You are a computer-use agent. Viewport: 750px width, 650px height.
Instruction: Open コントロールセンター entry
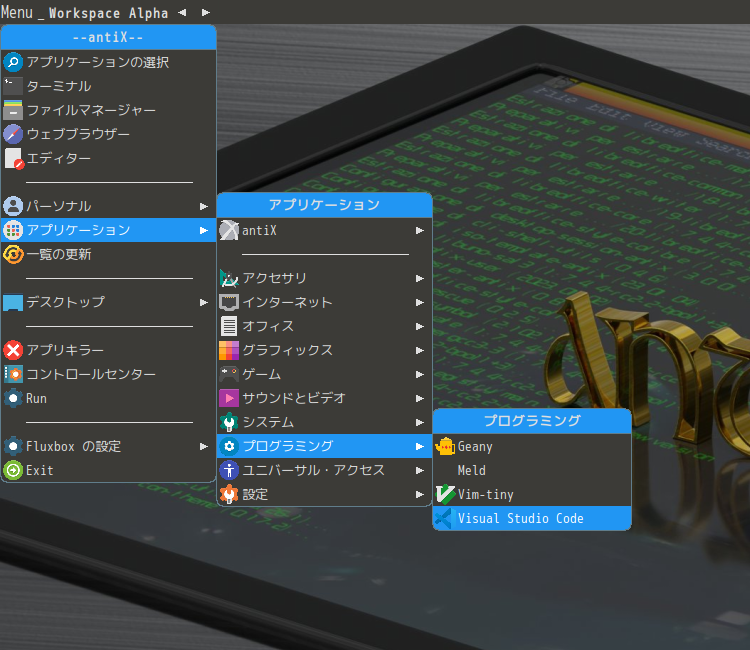pos(109,374)
